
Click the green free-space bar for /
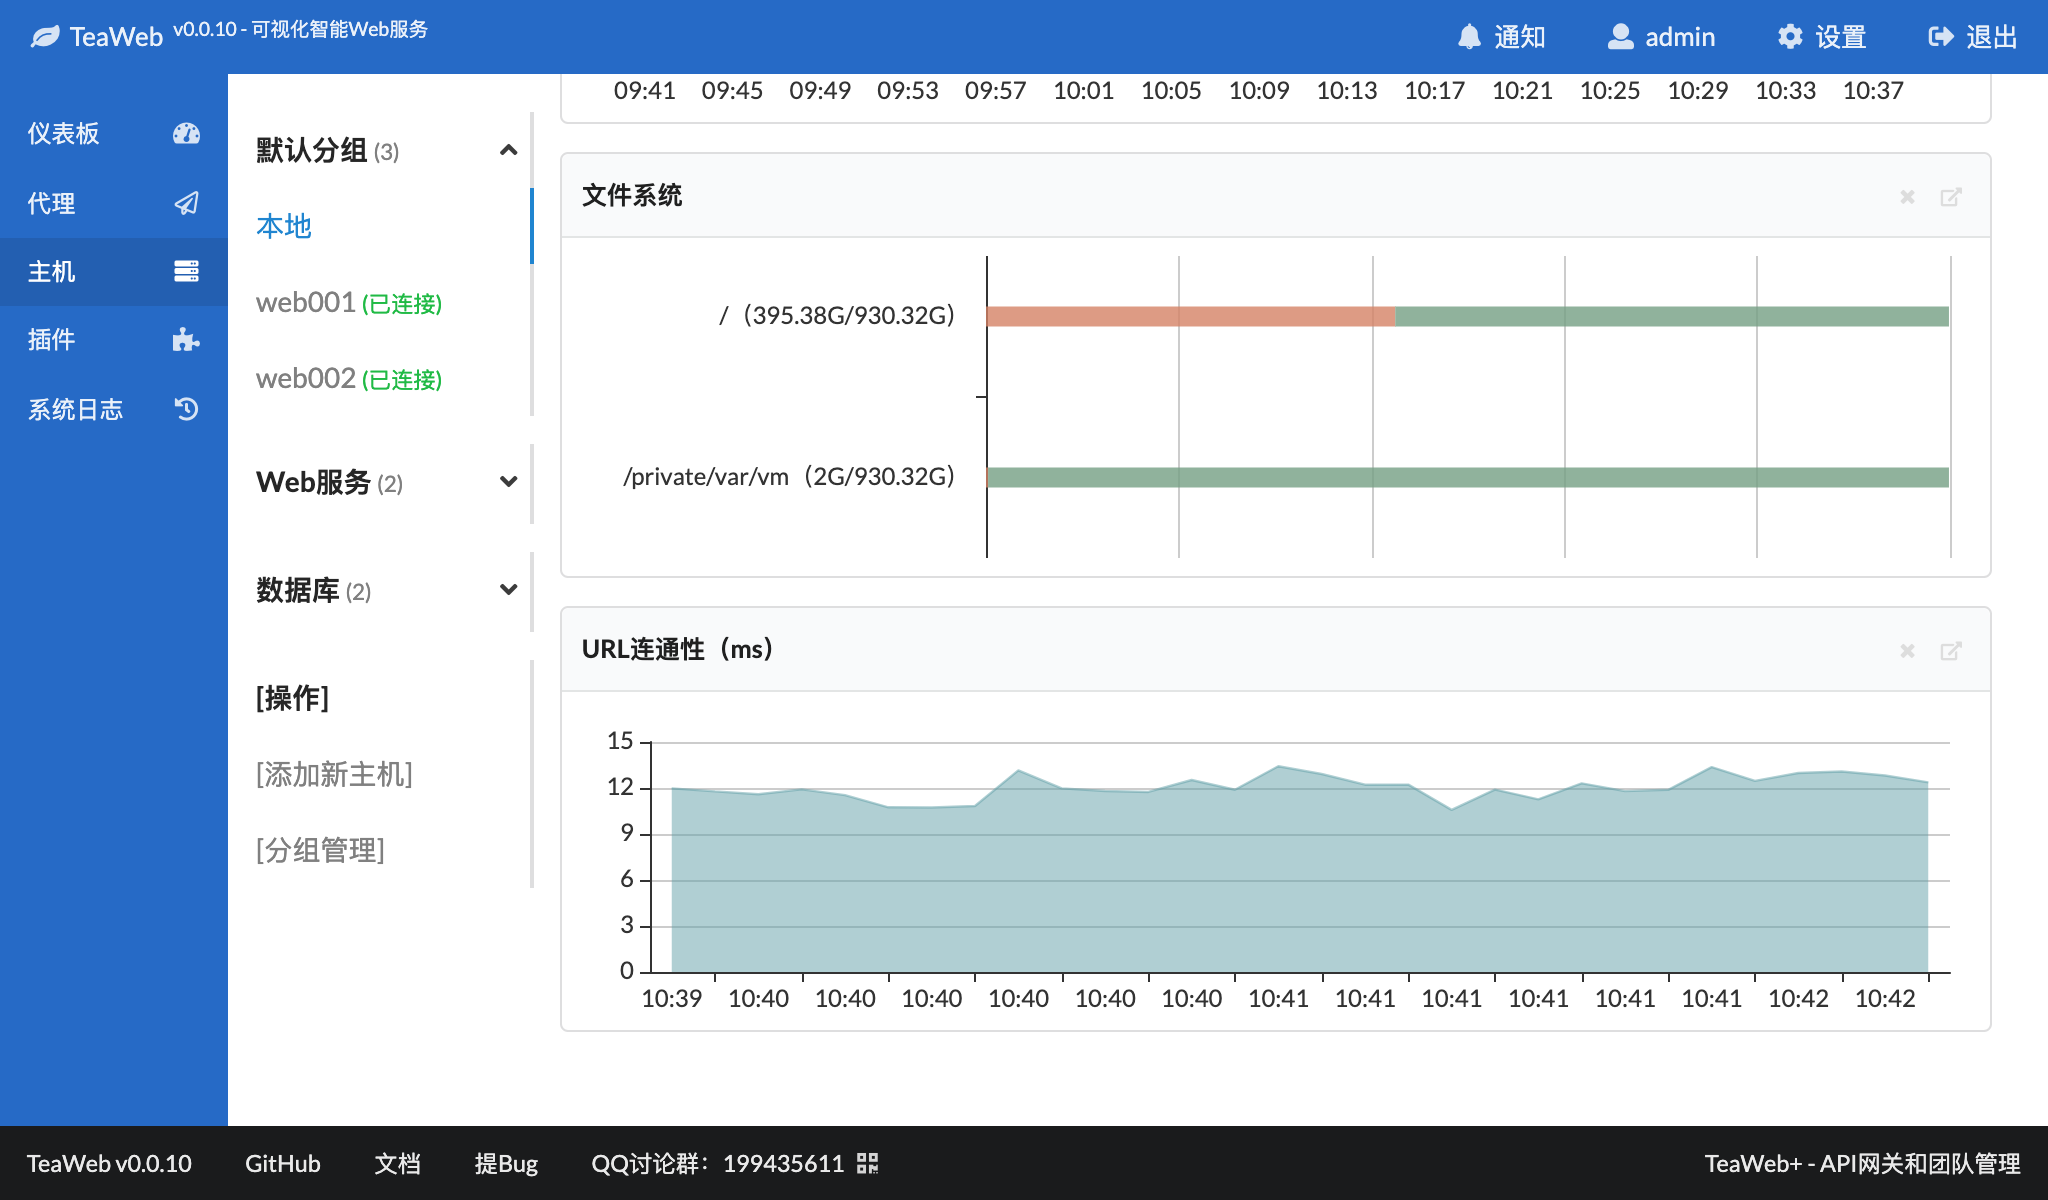pyautogui.click(x=1672, y=316)
